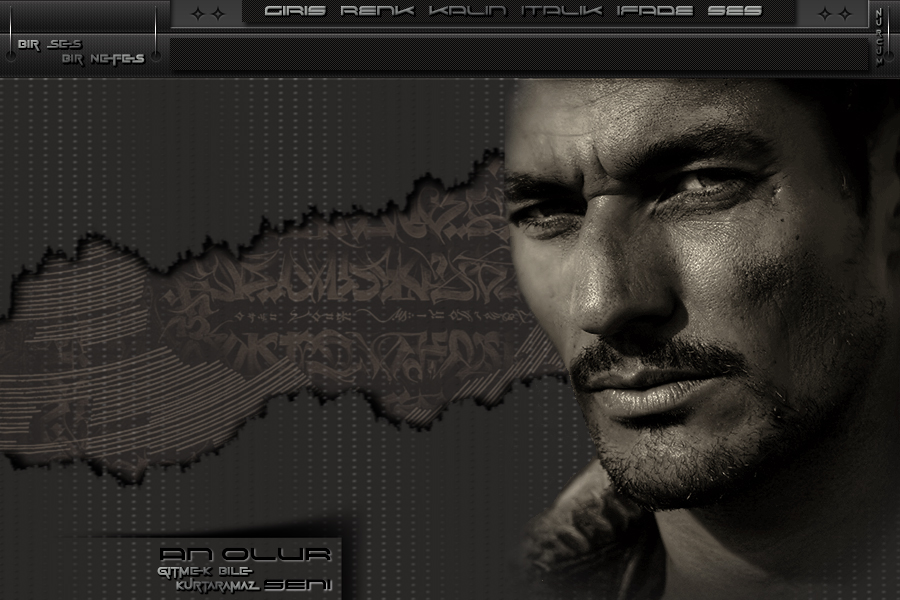Click the AN OLUR heading text
This screenshot has width=900, height=600.
pos(245,554)
